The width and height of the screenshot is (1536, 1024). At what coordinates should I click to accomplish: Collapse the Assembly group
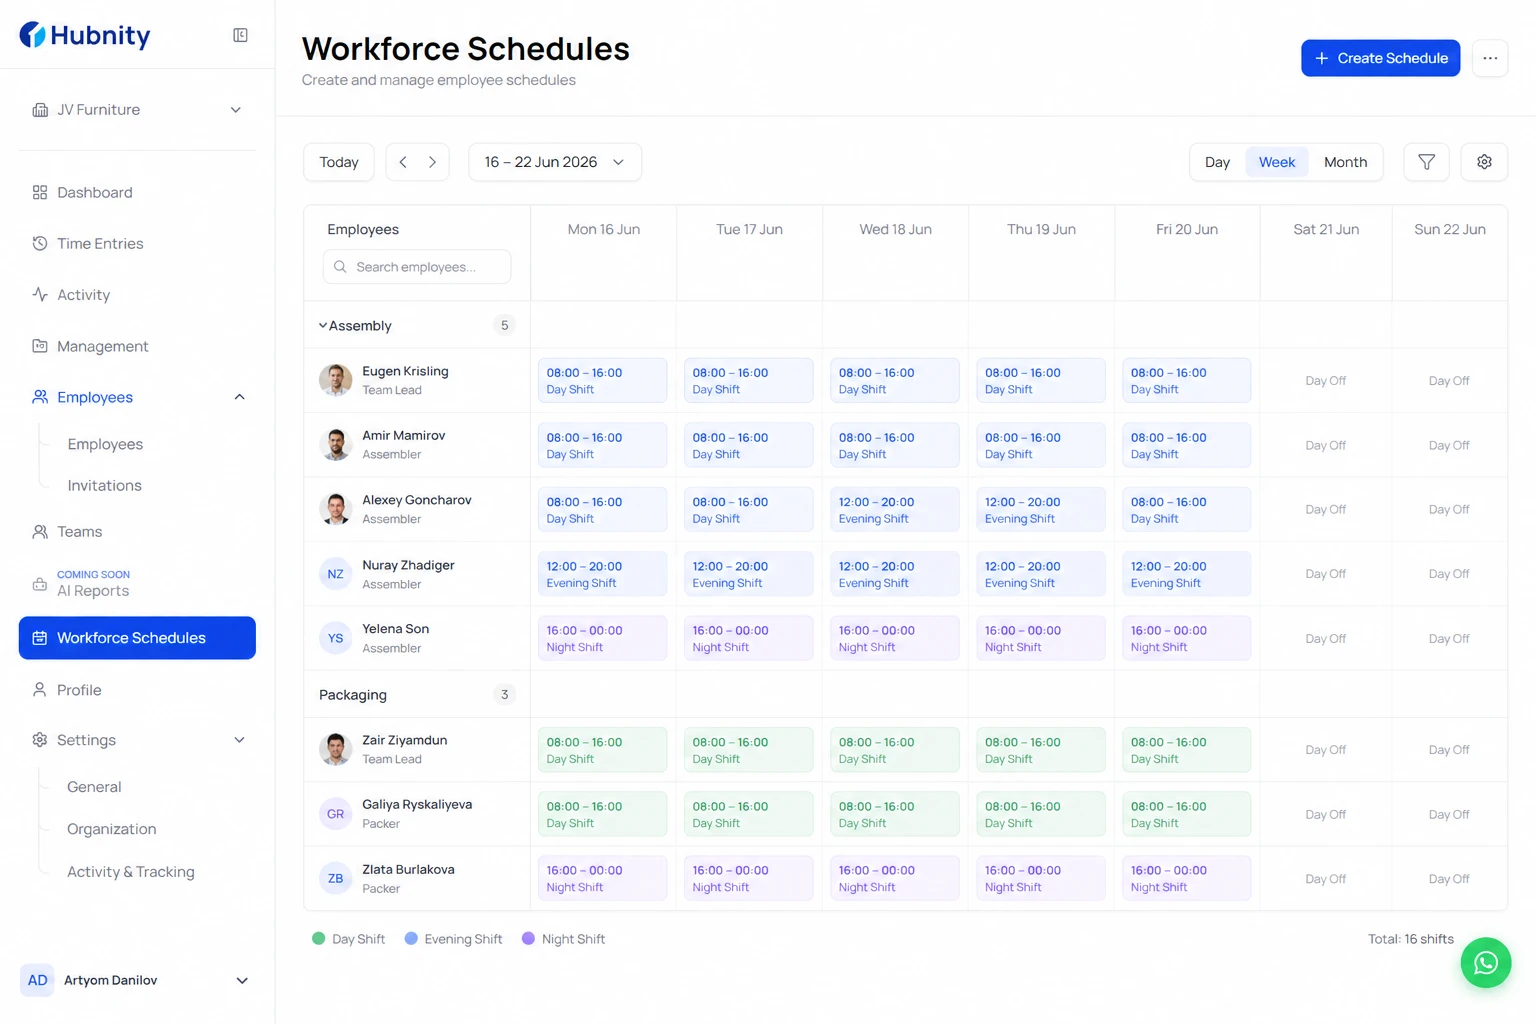click(x=323, y=326)
